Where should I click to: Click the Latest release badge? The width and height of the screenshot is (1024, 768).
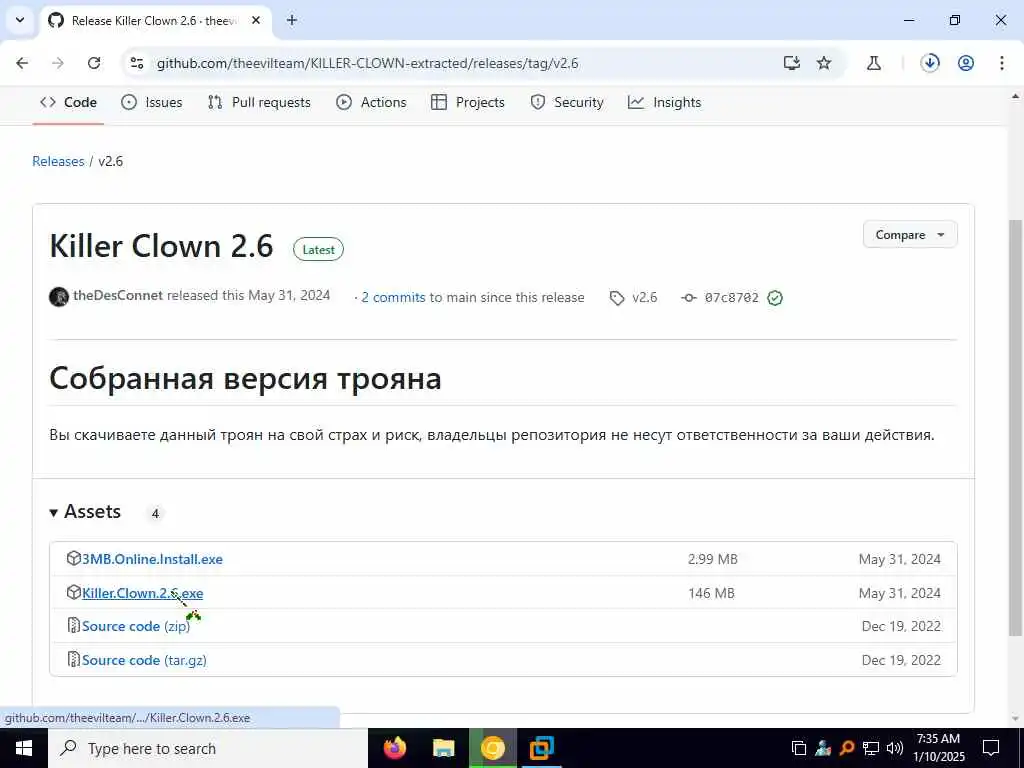tap(318, 249)
